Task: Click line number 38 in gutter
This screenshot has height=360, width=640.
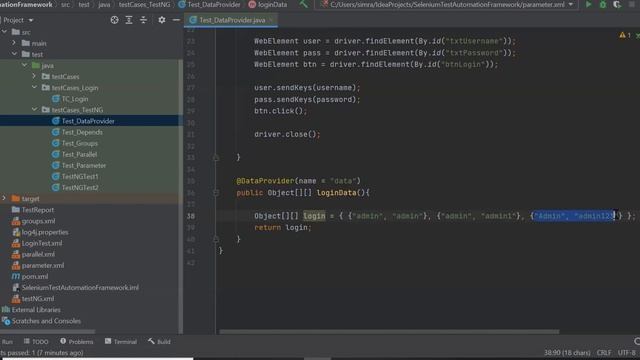Action: pos(191,216)
